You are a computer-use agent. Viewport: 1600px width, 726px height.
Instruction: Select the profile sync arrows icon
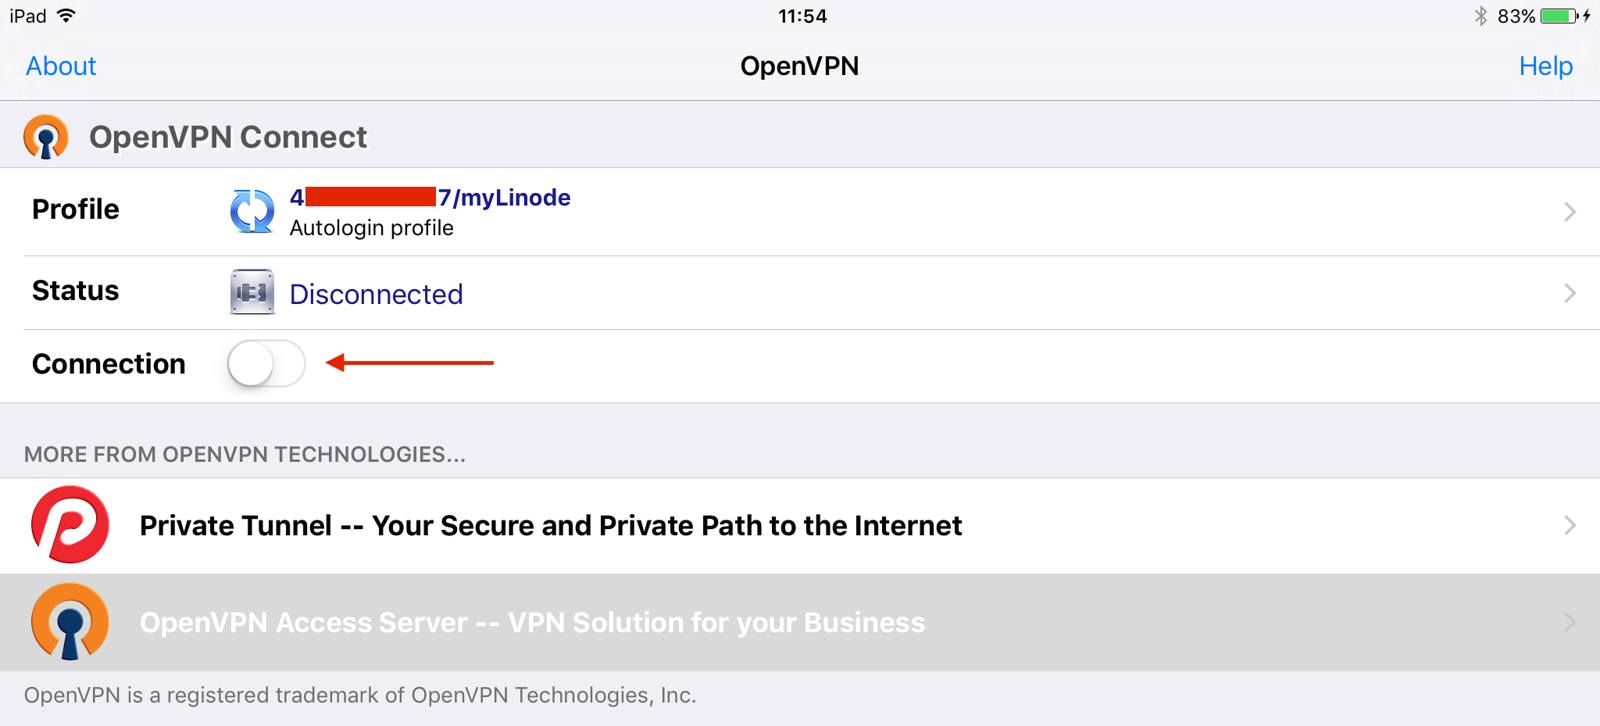(x=252, y=211)
